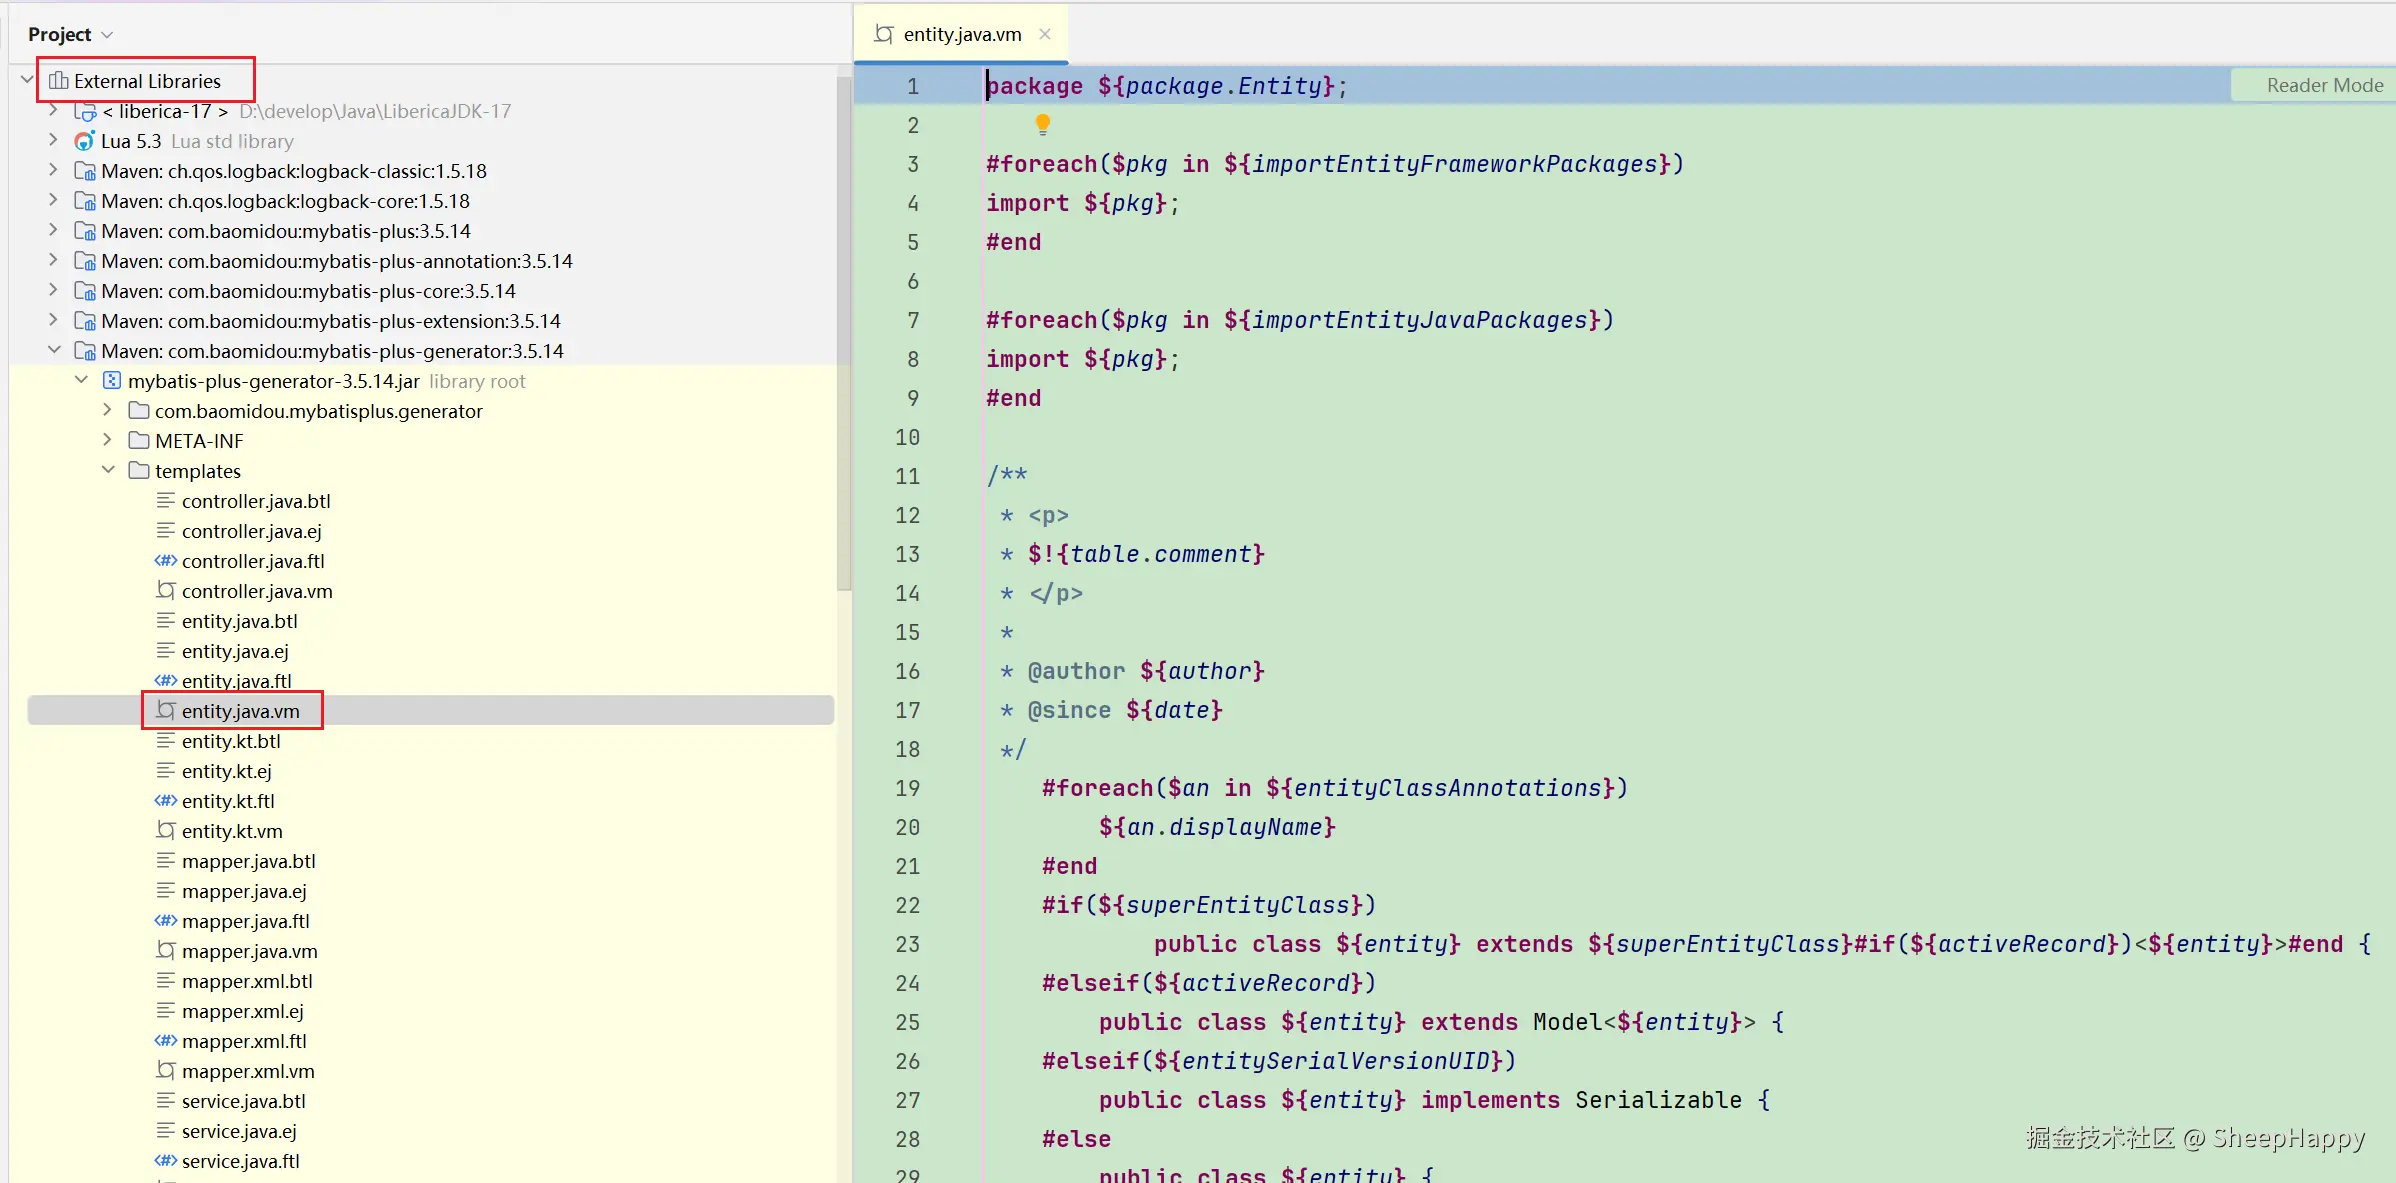Expand the Maven logback-classic library node
The height and width of the screenshot is (1183, 2396).
pos(54,170)
